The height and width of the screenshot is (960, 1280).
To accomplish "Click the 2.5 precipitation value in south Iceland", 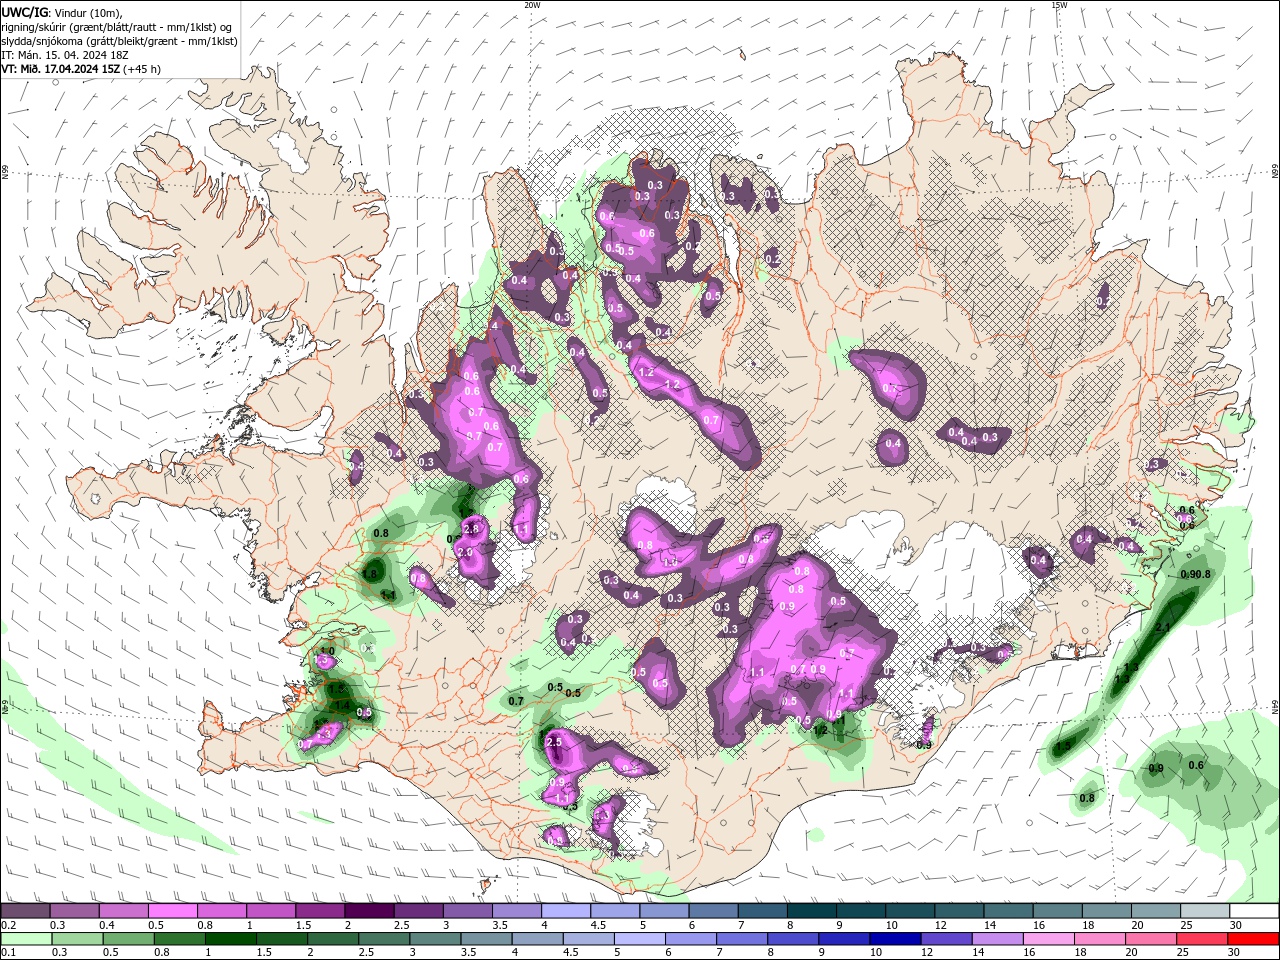I will tap(555, 743).
